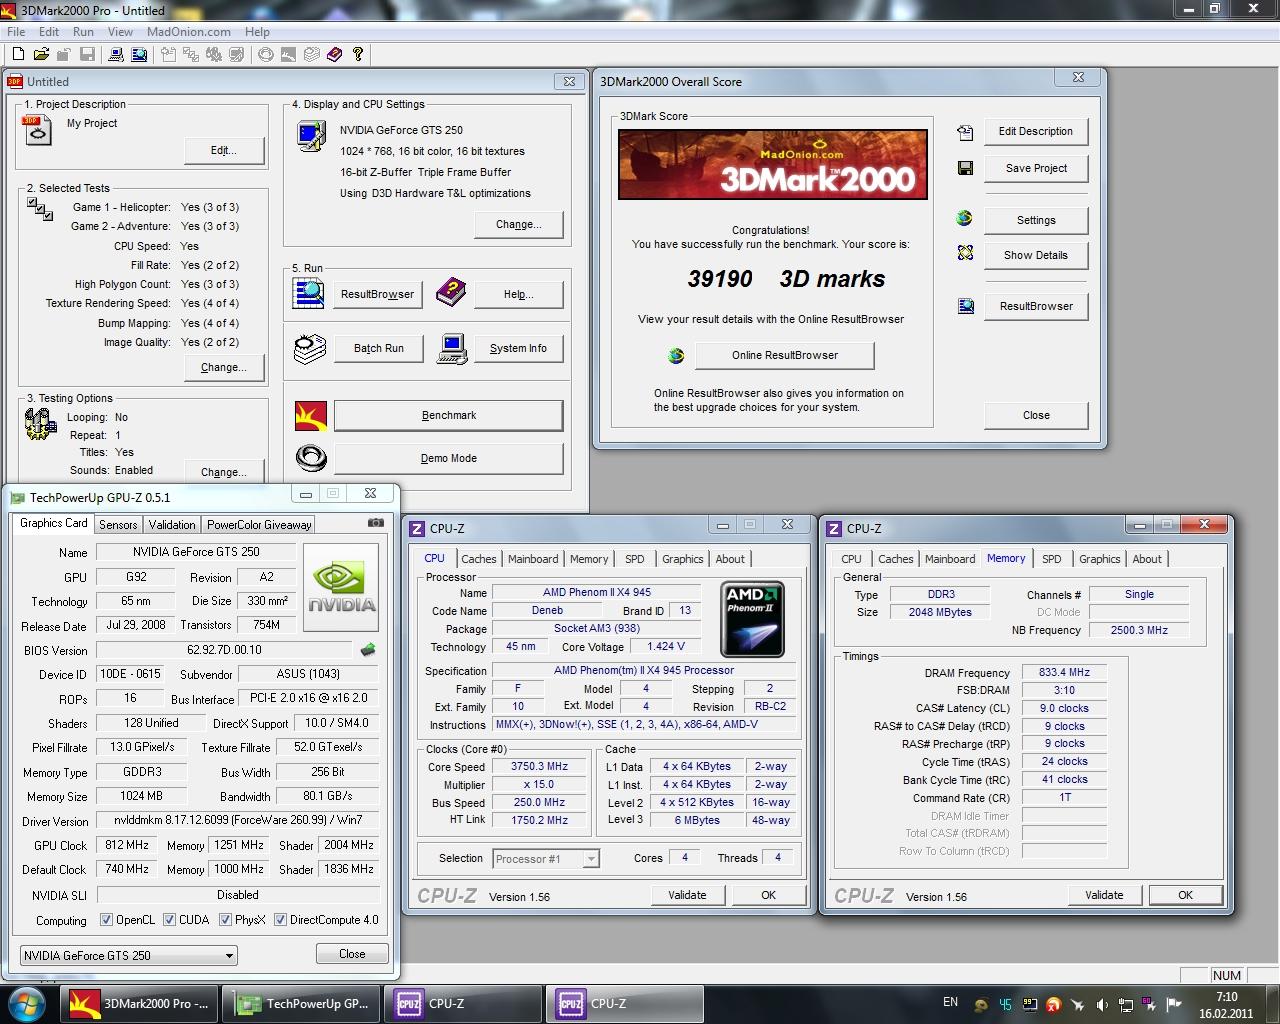
Task: Click the Edit button under Project Description
Action: (224, 150)
